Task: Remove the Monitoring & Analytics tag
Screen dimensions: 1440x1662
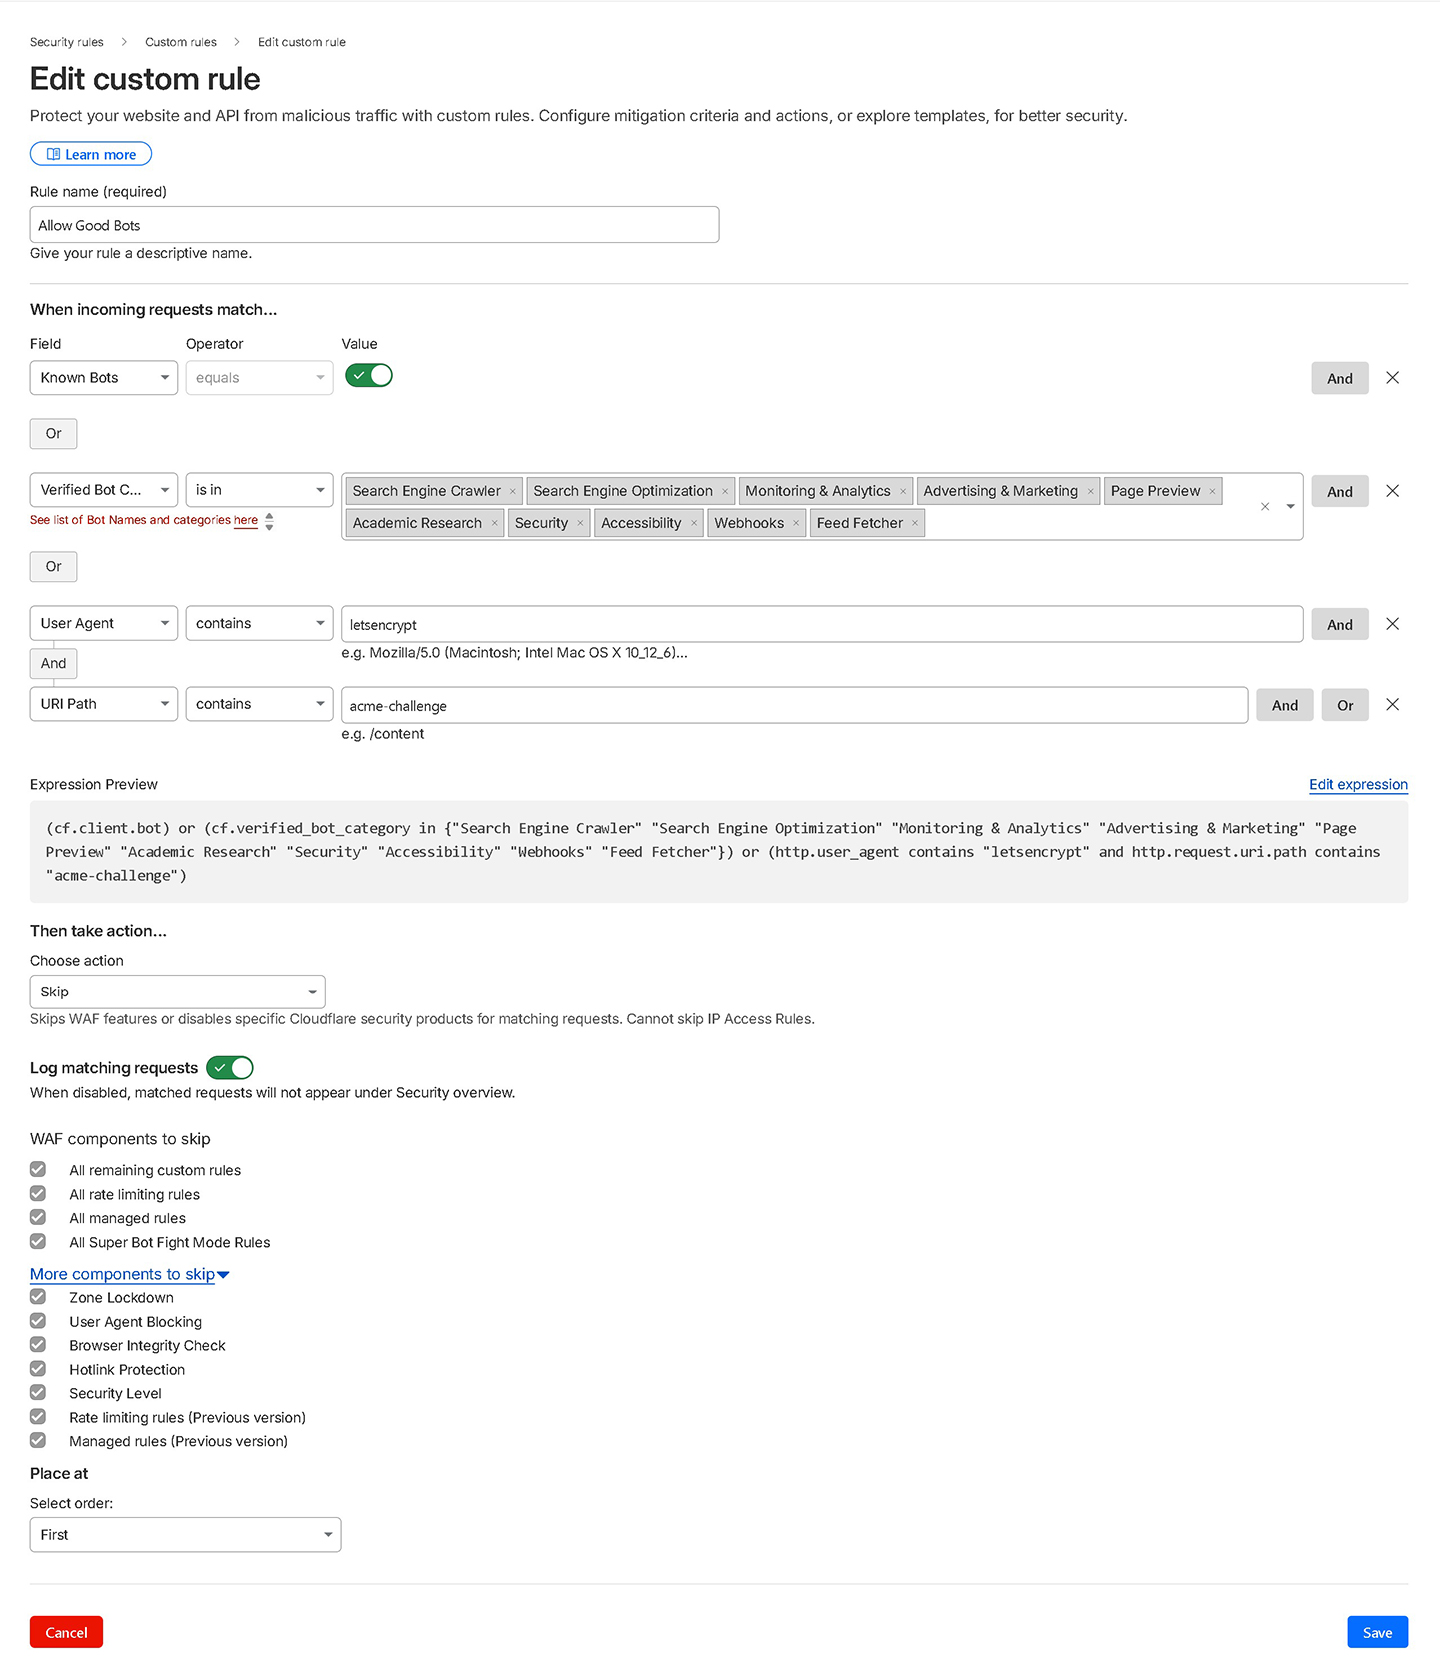Action: coord(903,491)
